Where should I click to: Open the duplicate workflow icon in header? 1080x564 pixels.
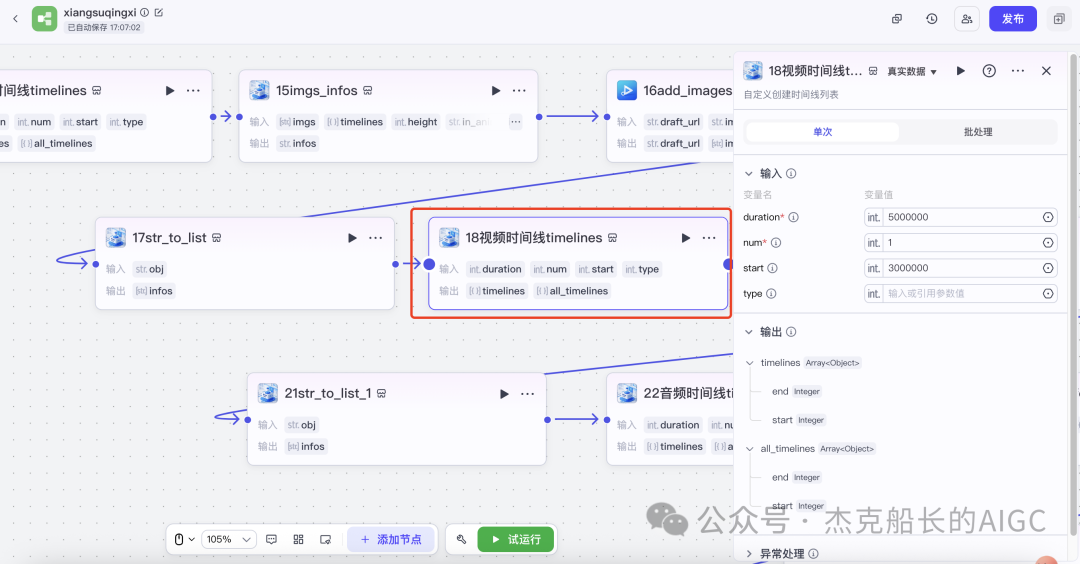[897, 19]
